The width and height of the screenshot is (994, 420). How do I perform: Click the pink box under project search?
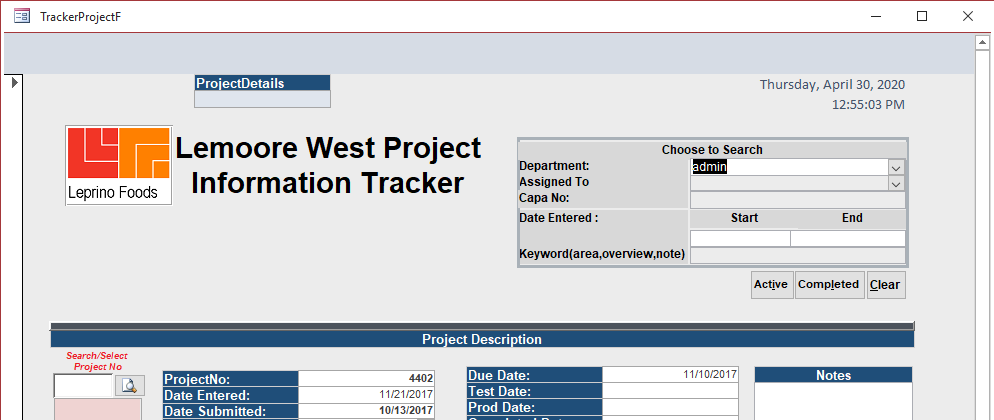tap(98, 409)
